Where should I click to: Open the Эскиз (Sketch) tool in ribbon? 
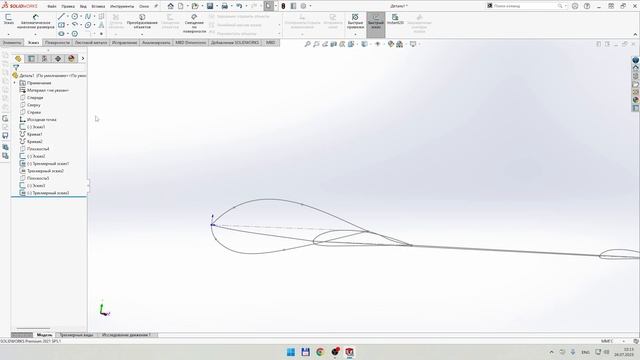(x=8, y=19)
